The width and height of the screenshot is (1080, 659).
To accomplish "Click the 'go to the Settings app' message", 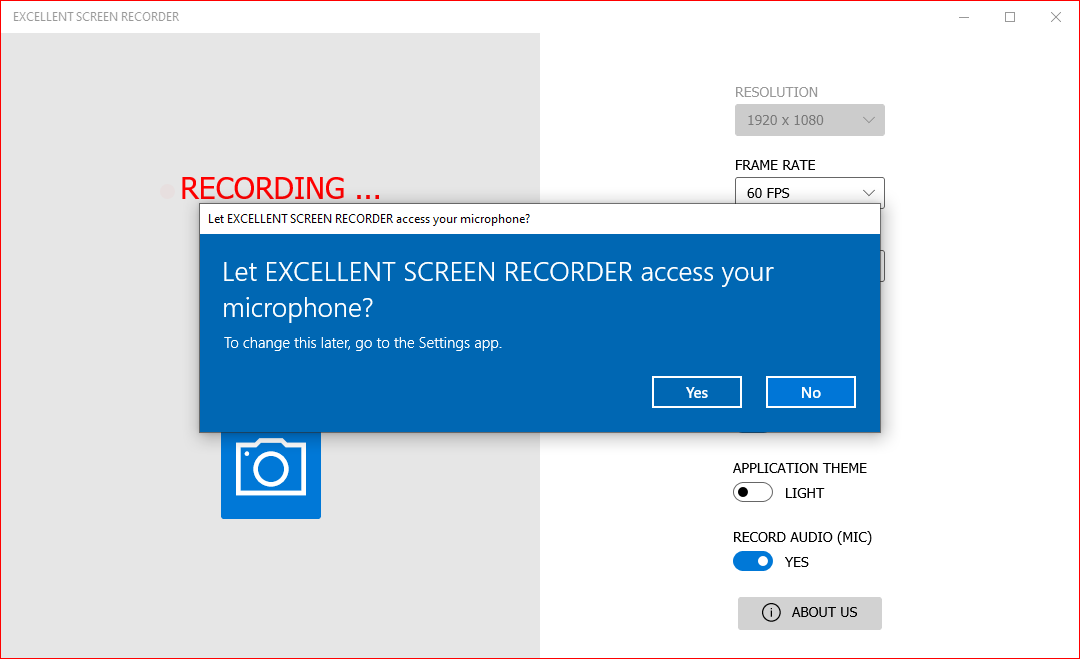I will (x=363, y=343).
